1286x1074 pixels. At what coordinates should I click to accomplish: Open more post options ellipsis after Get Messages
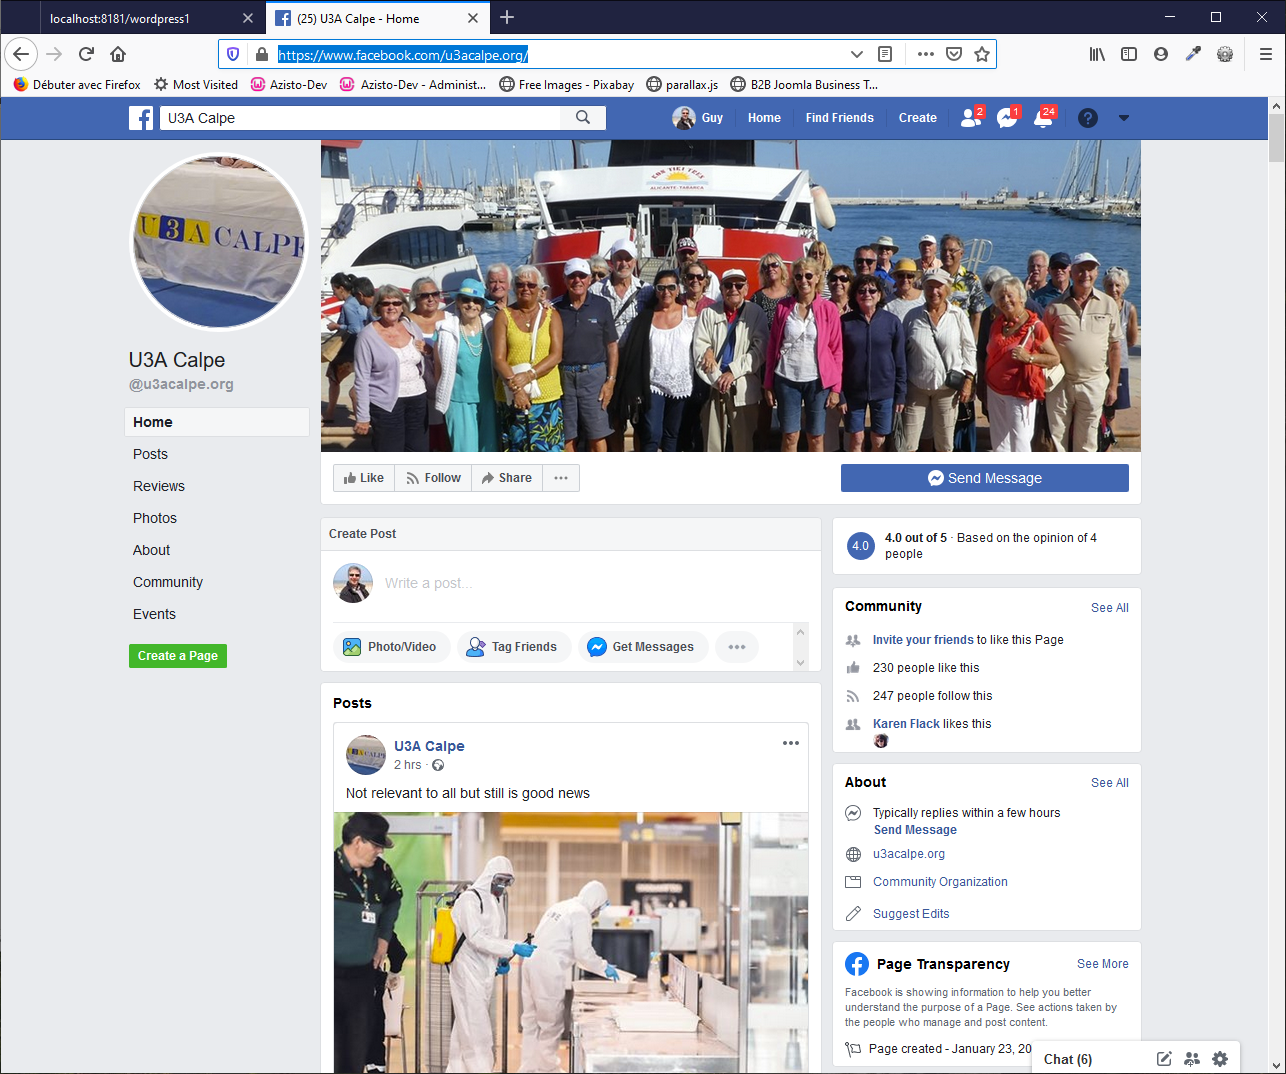point(737,647)
